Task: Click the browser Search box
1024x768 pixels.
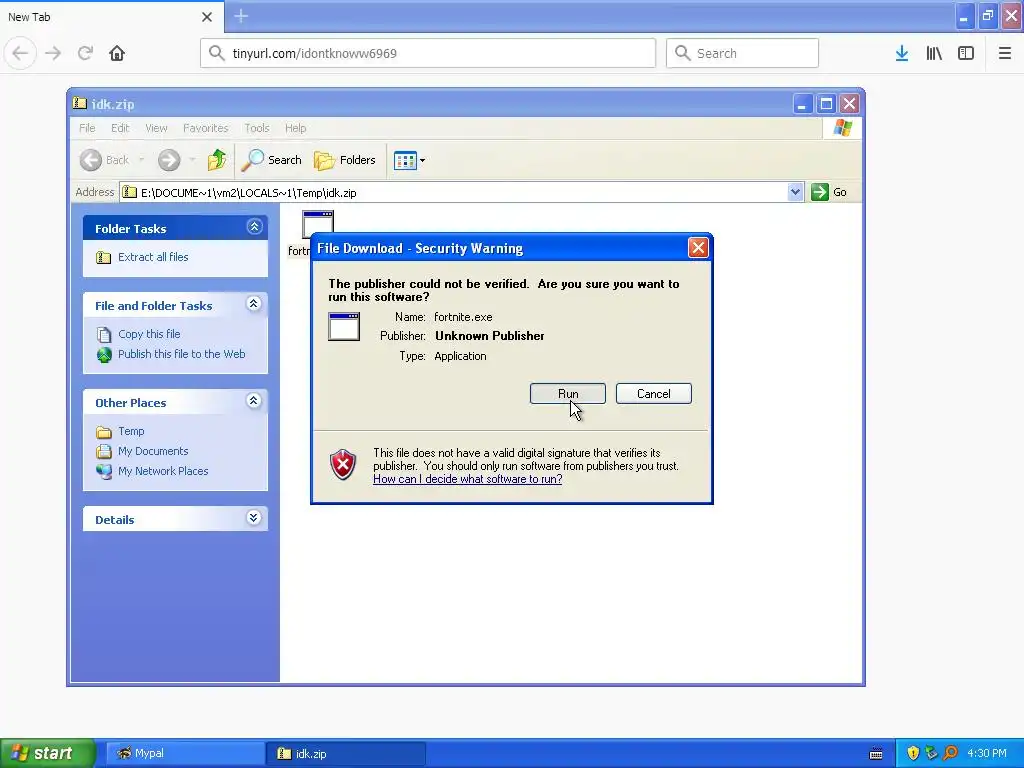Action: coord(743,53)
